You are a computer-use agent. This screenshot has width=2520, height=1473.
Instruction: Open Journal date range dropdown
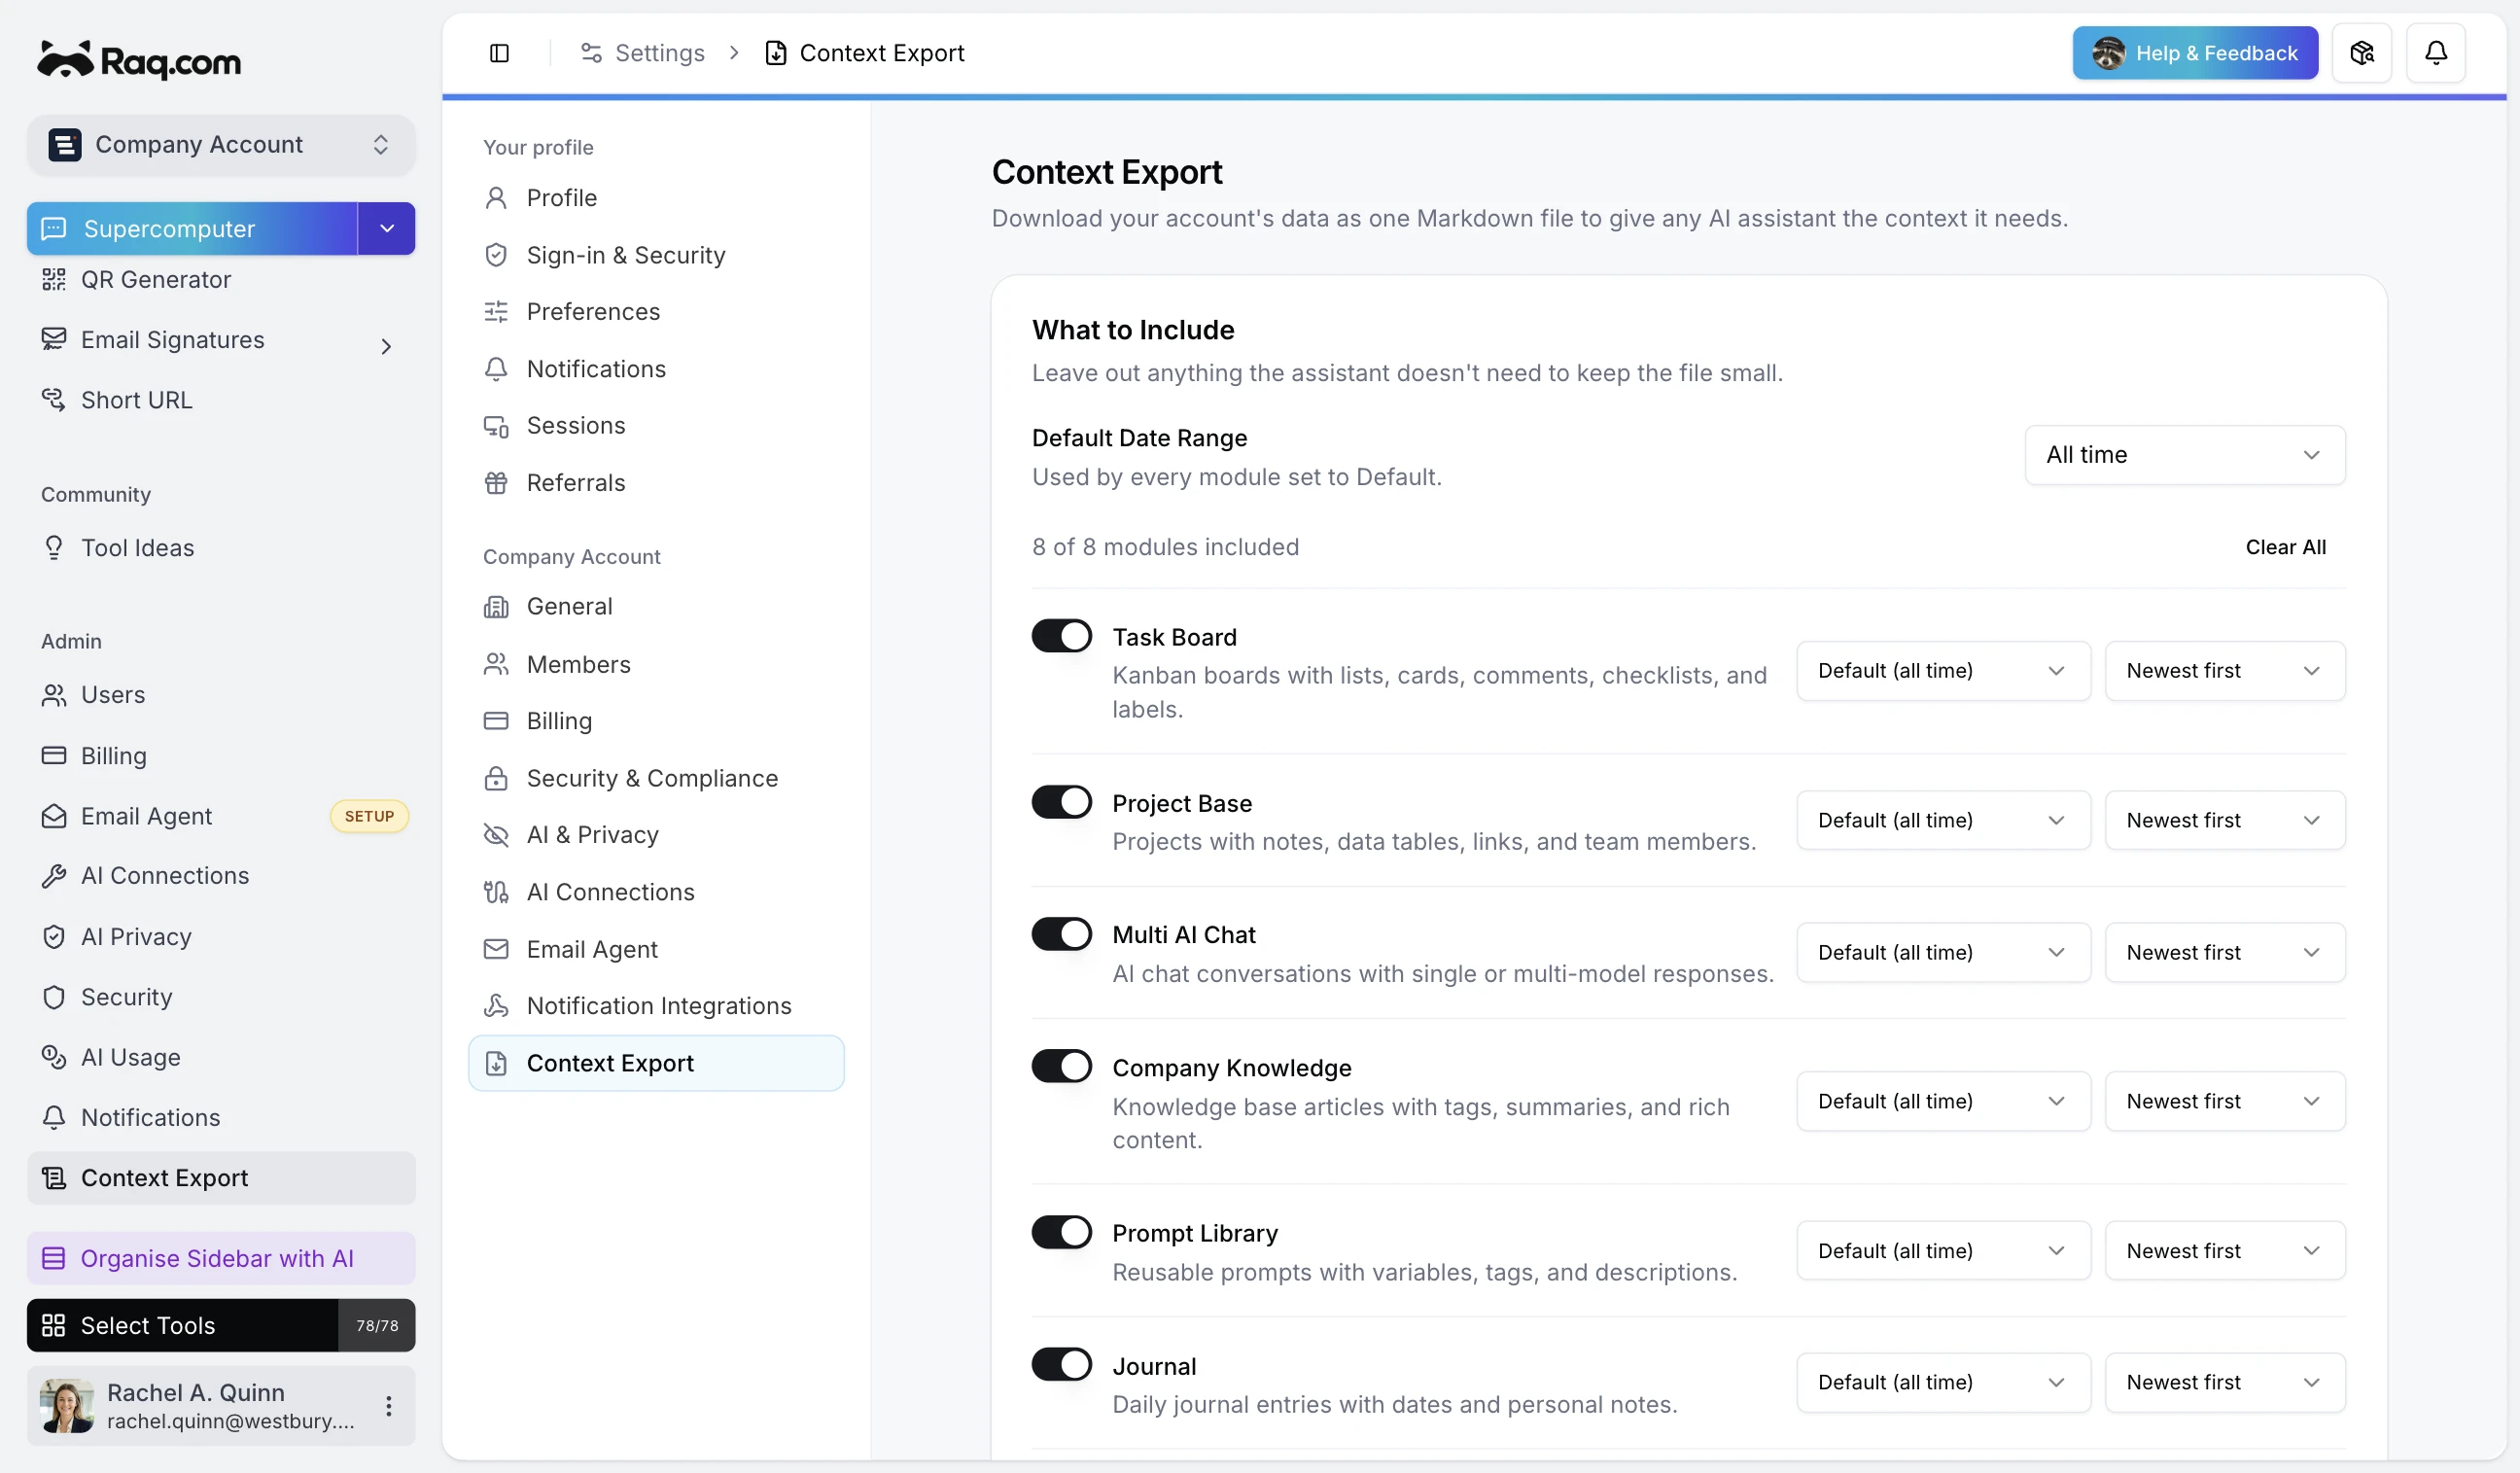point(1943,1383)
